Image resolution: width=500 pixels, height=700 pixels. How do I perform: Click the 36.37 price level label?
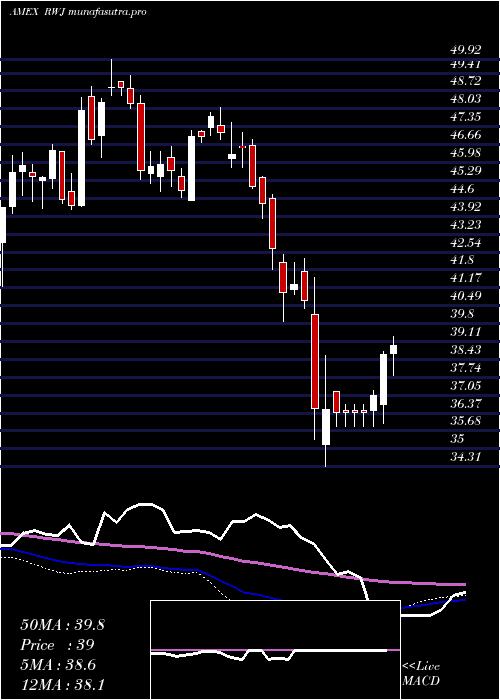click(x=466, y=403)
